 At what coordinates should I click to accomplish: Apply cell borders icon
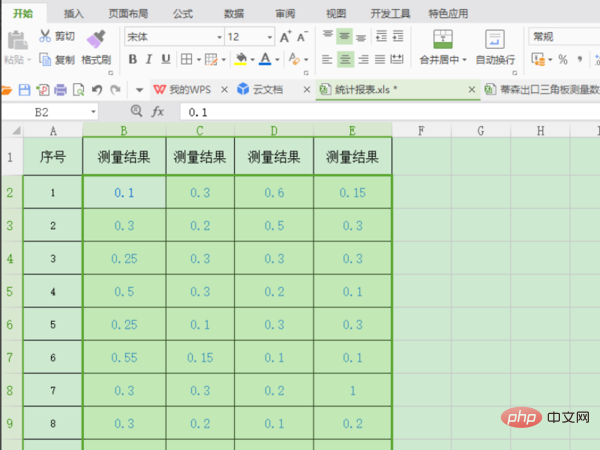186,59
